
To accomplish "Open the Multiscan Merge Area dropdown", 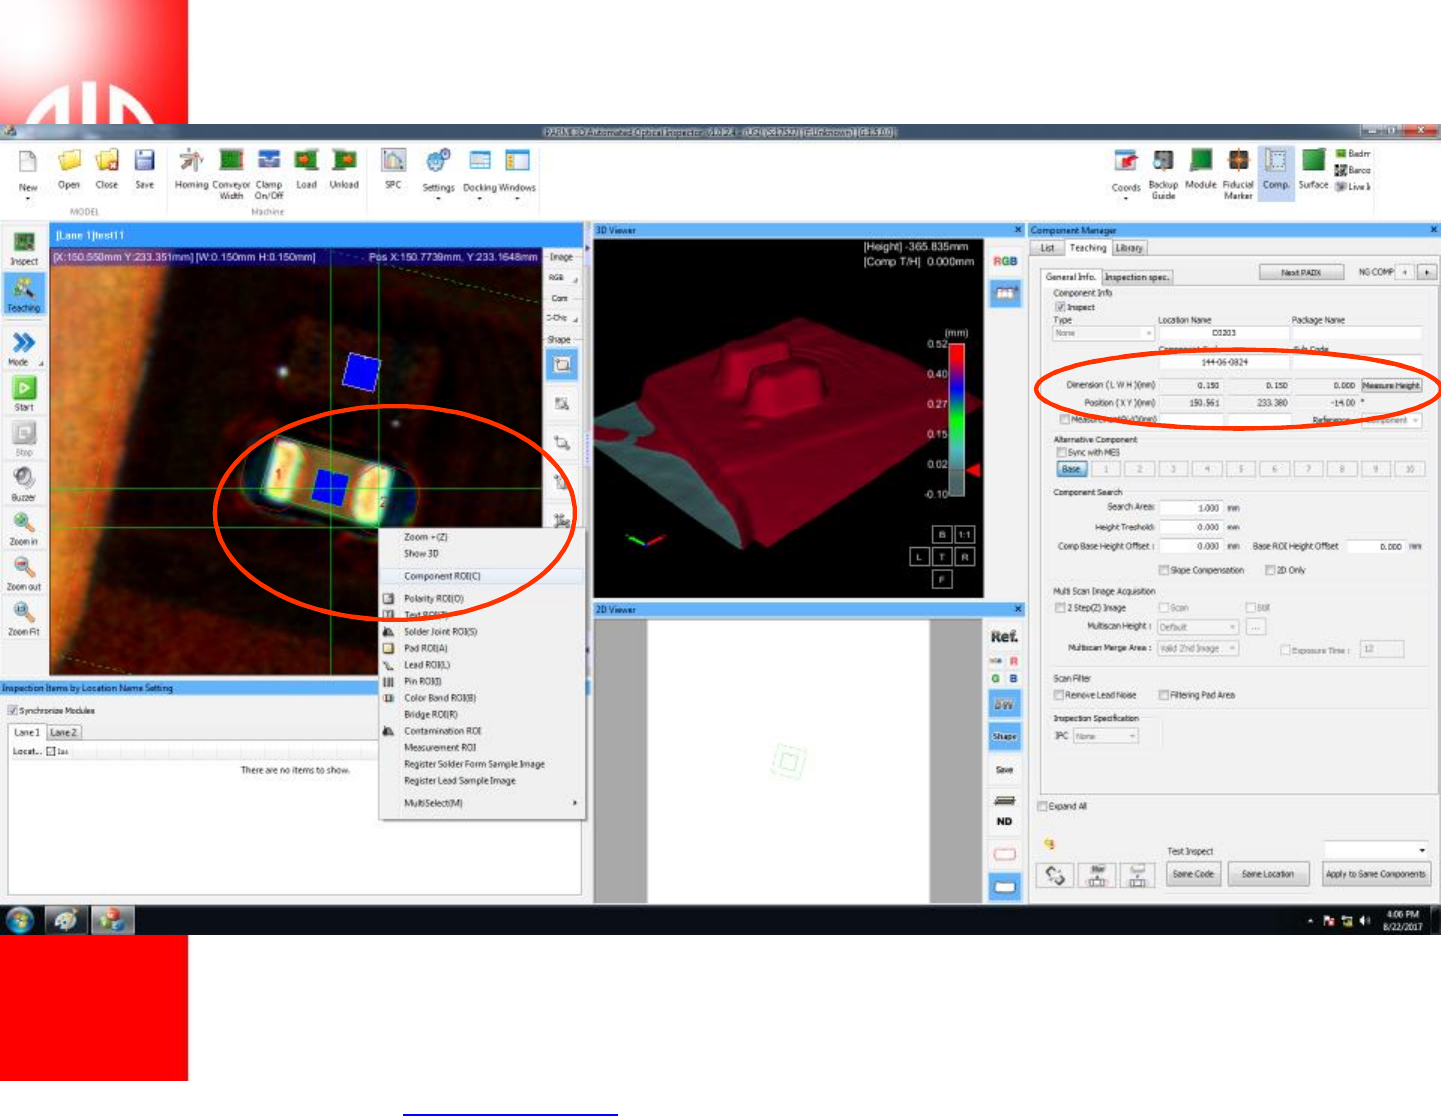I will [1198, 648].
